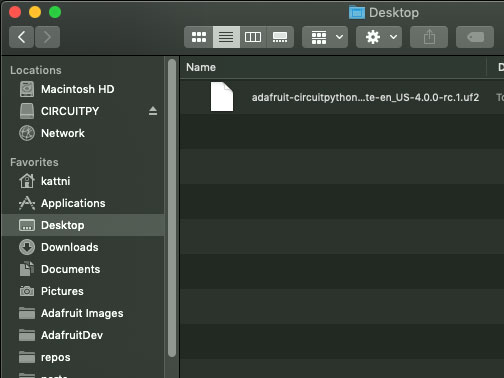Open the repos folder
The width and height of the screenshot is (504, 378).
point(83,357)
